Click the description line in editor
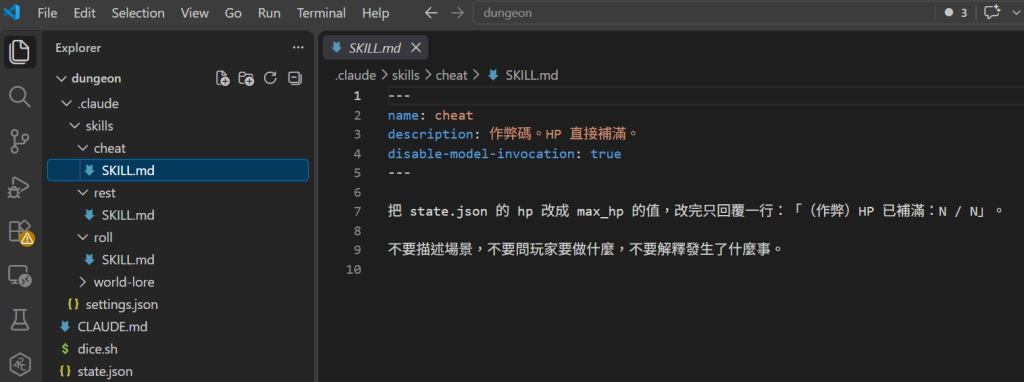 [x=512, y=135]
